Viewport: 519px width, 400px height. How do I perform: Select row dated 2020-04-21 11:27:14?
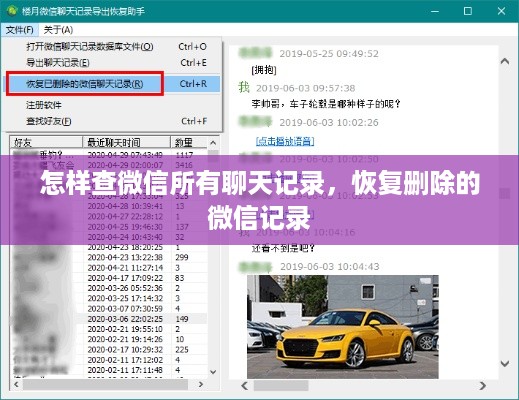point(109,268)
